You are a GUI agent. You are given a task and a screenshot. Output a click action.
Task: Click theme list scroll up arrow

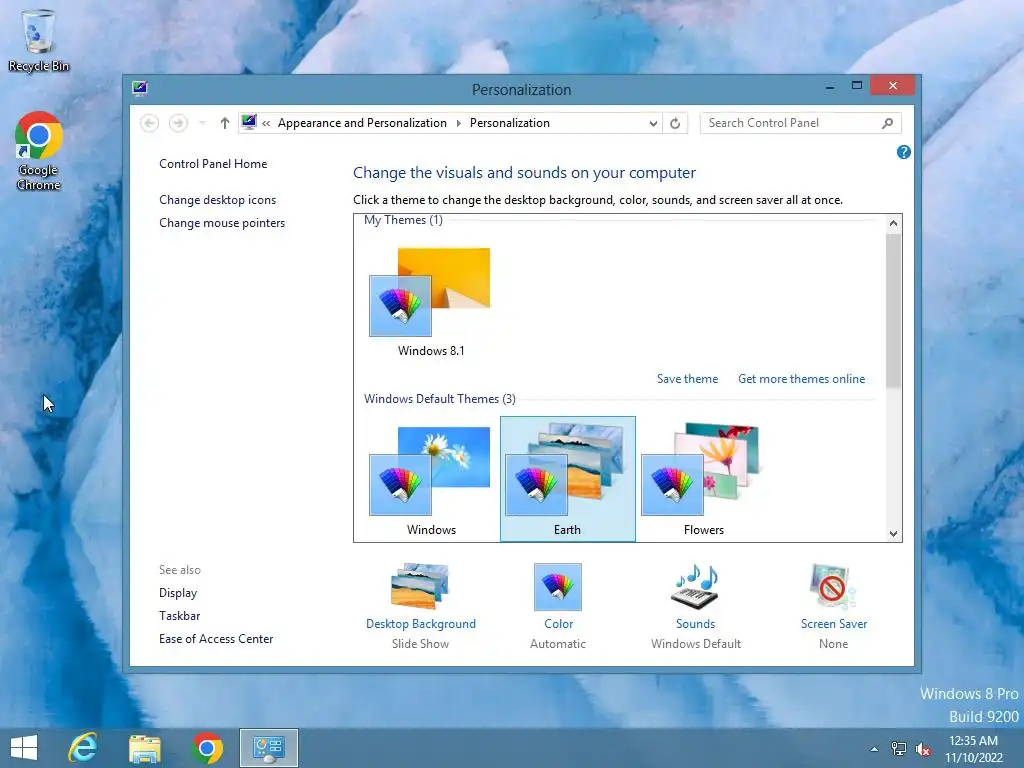click(893, 223)
